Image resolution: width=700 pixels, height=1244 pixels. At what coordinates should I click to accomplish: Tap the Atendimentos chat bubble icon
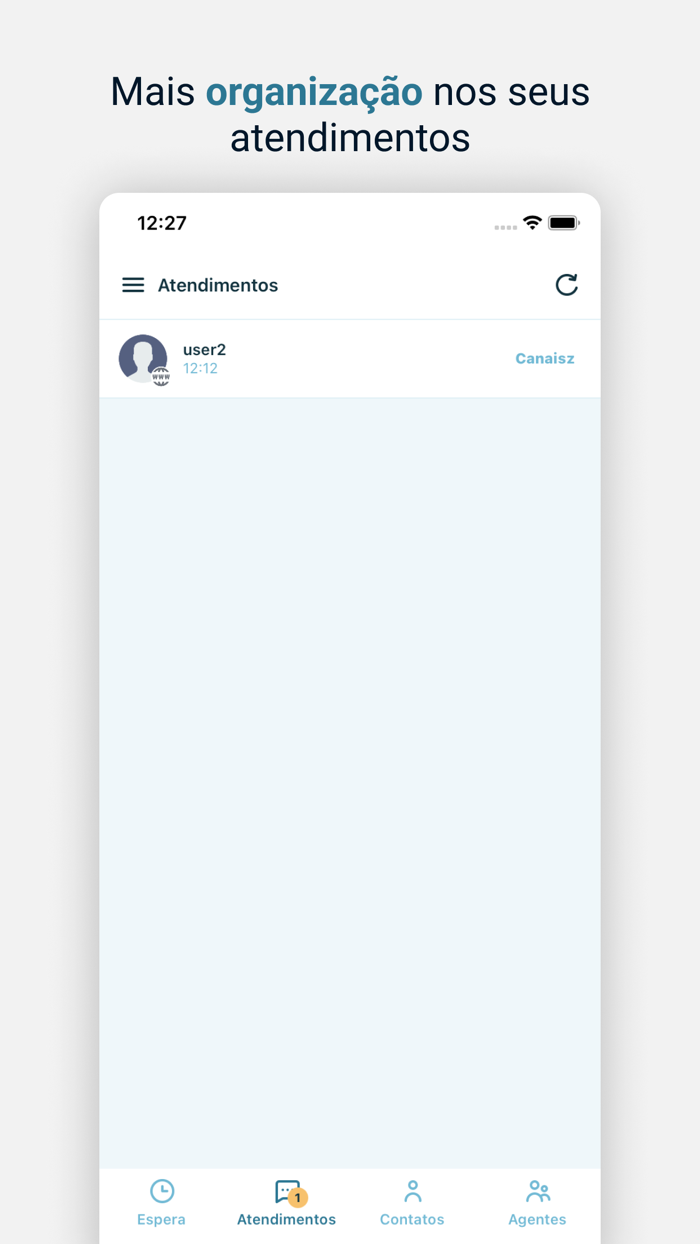coord(287,1191)
